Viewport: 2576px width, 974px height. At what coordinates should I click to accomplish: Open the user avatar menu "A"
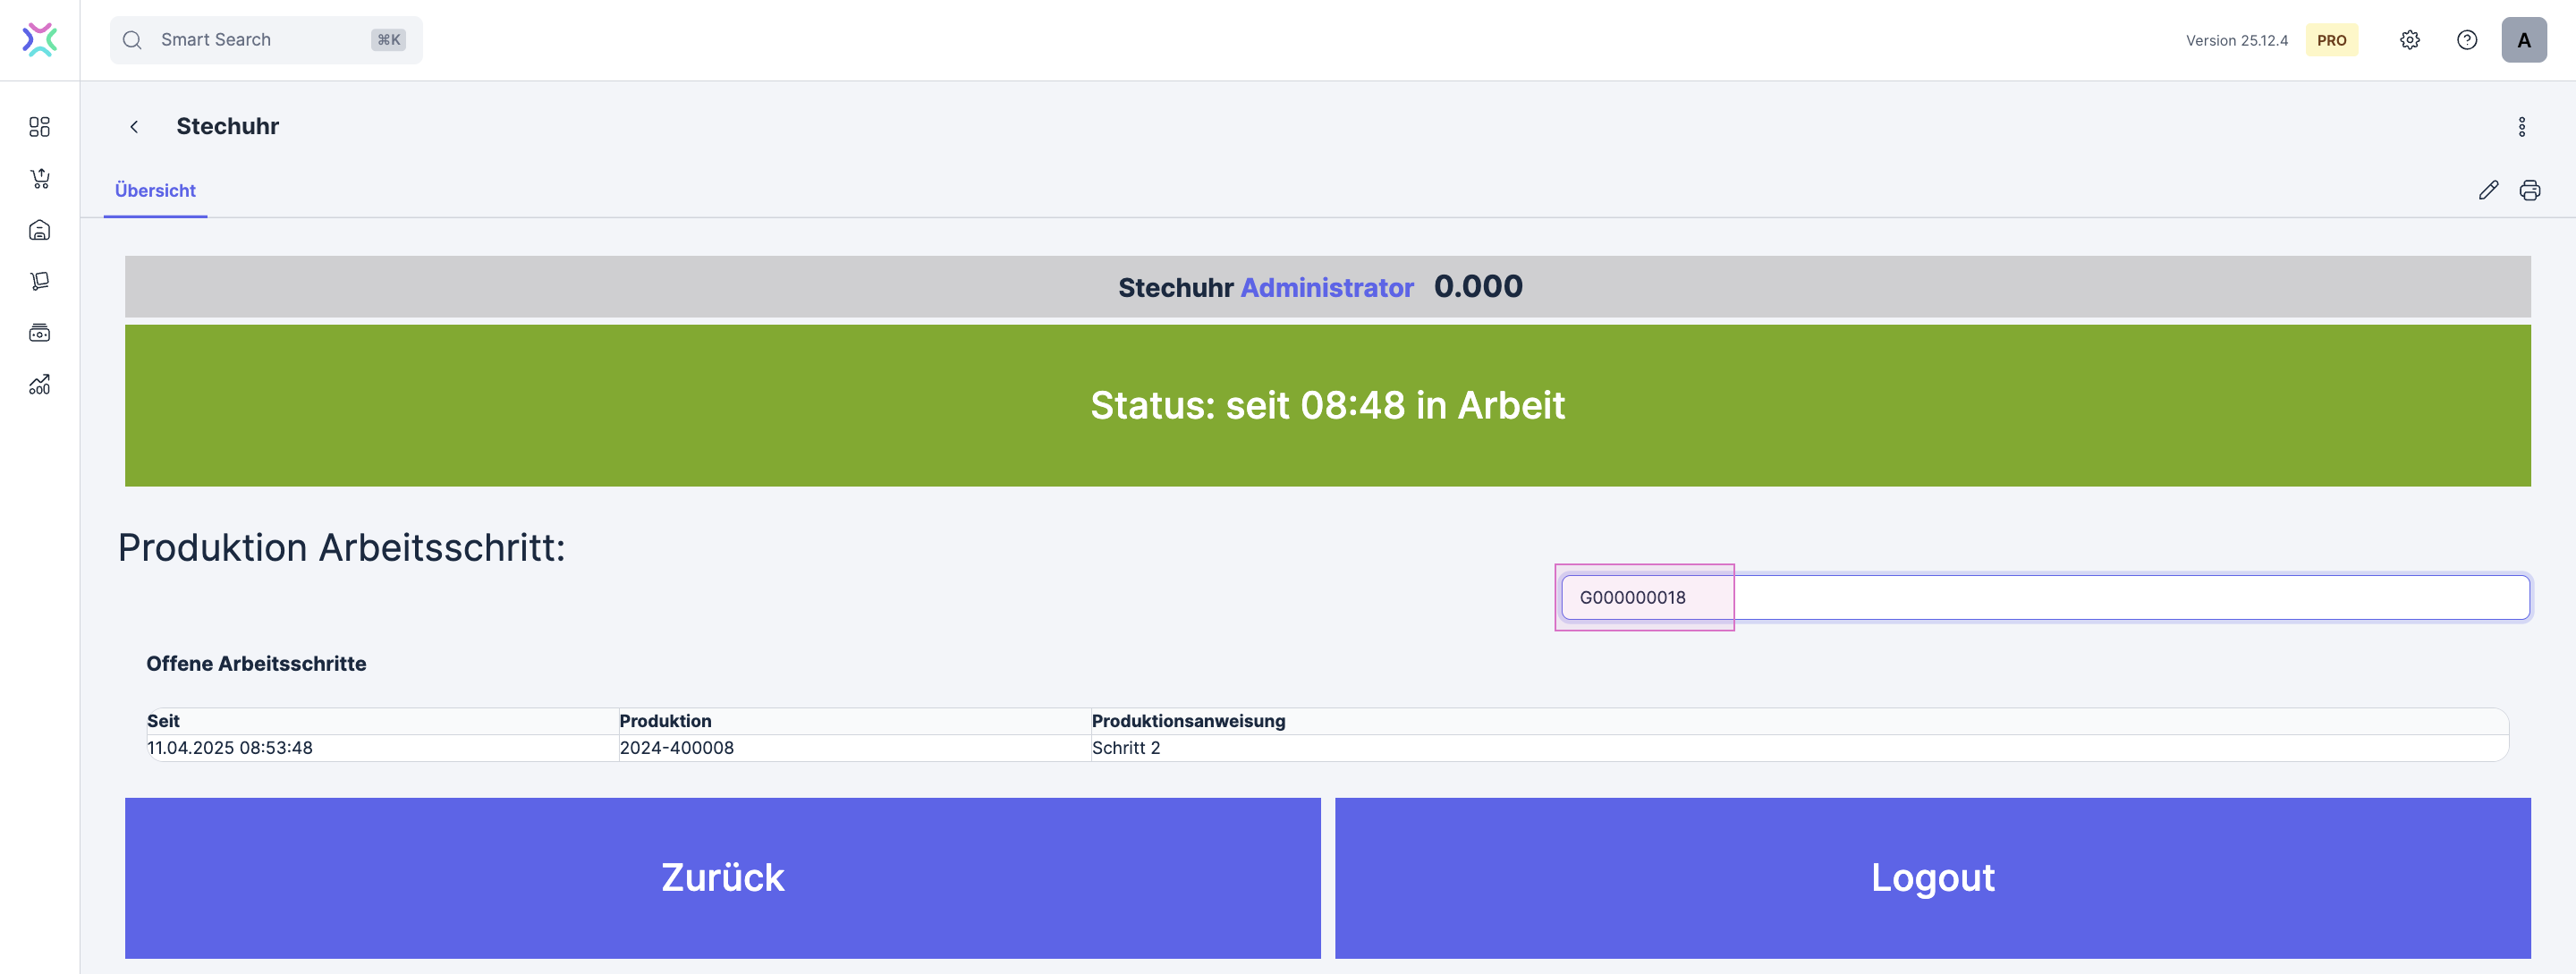(2523, 40)
